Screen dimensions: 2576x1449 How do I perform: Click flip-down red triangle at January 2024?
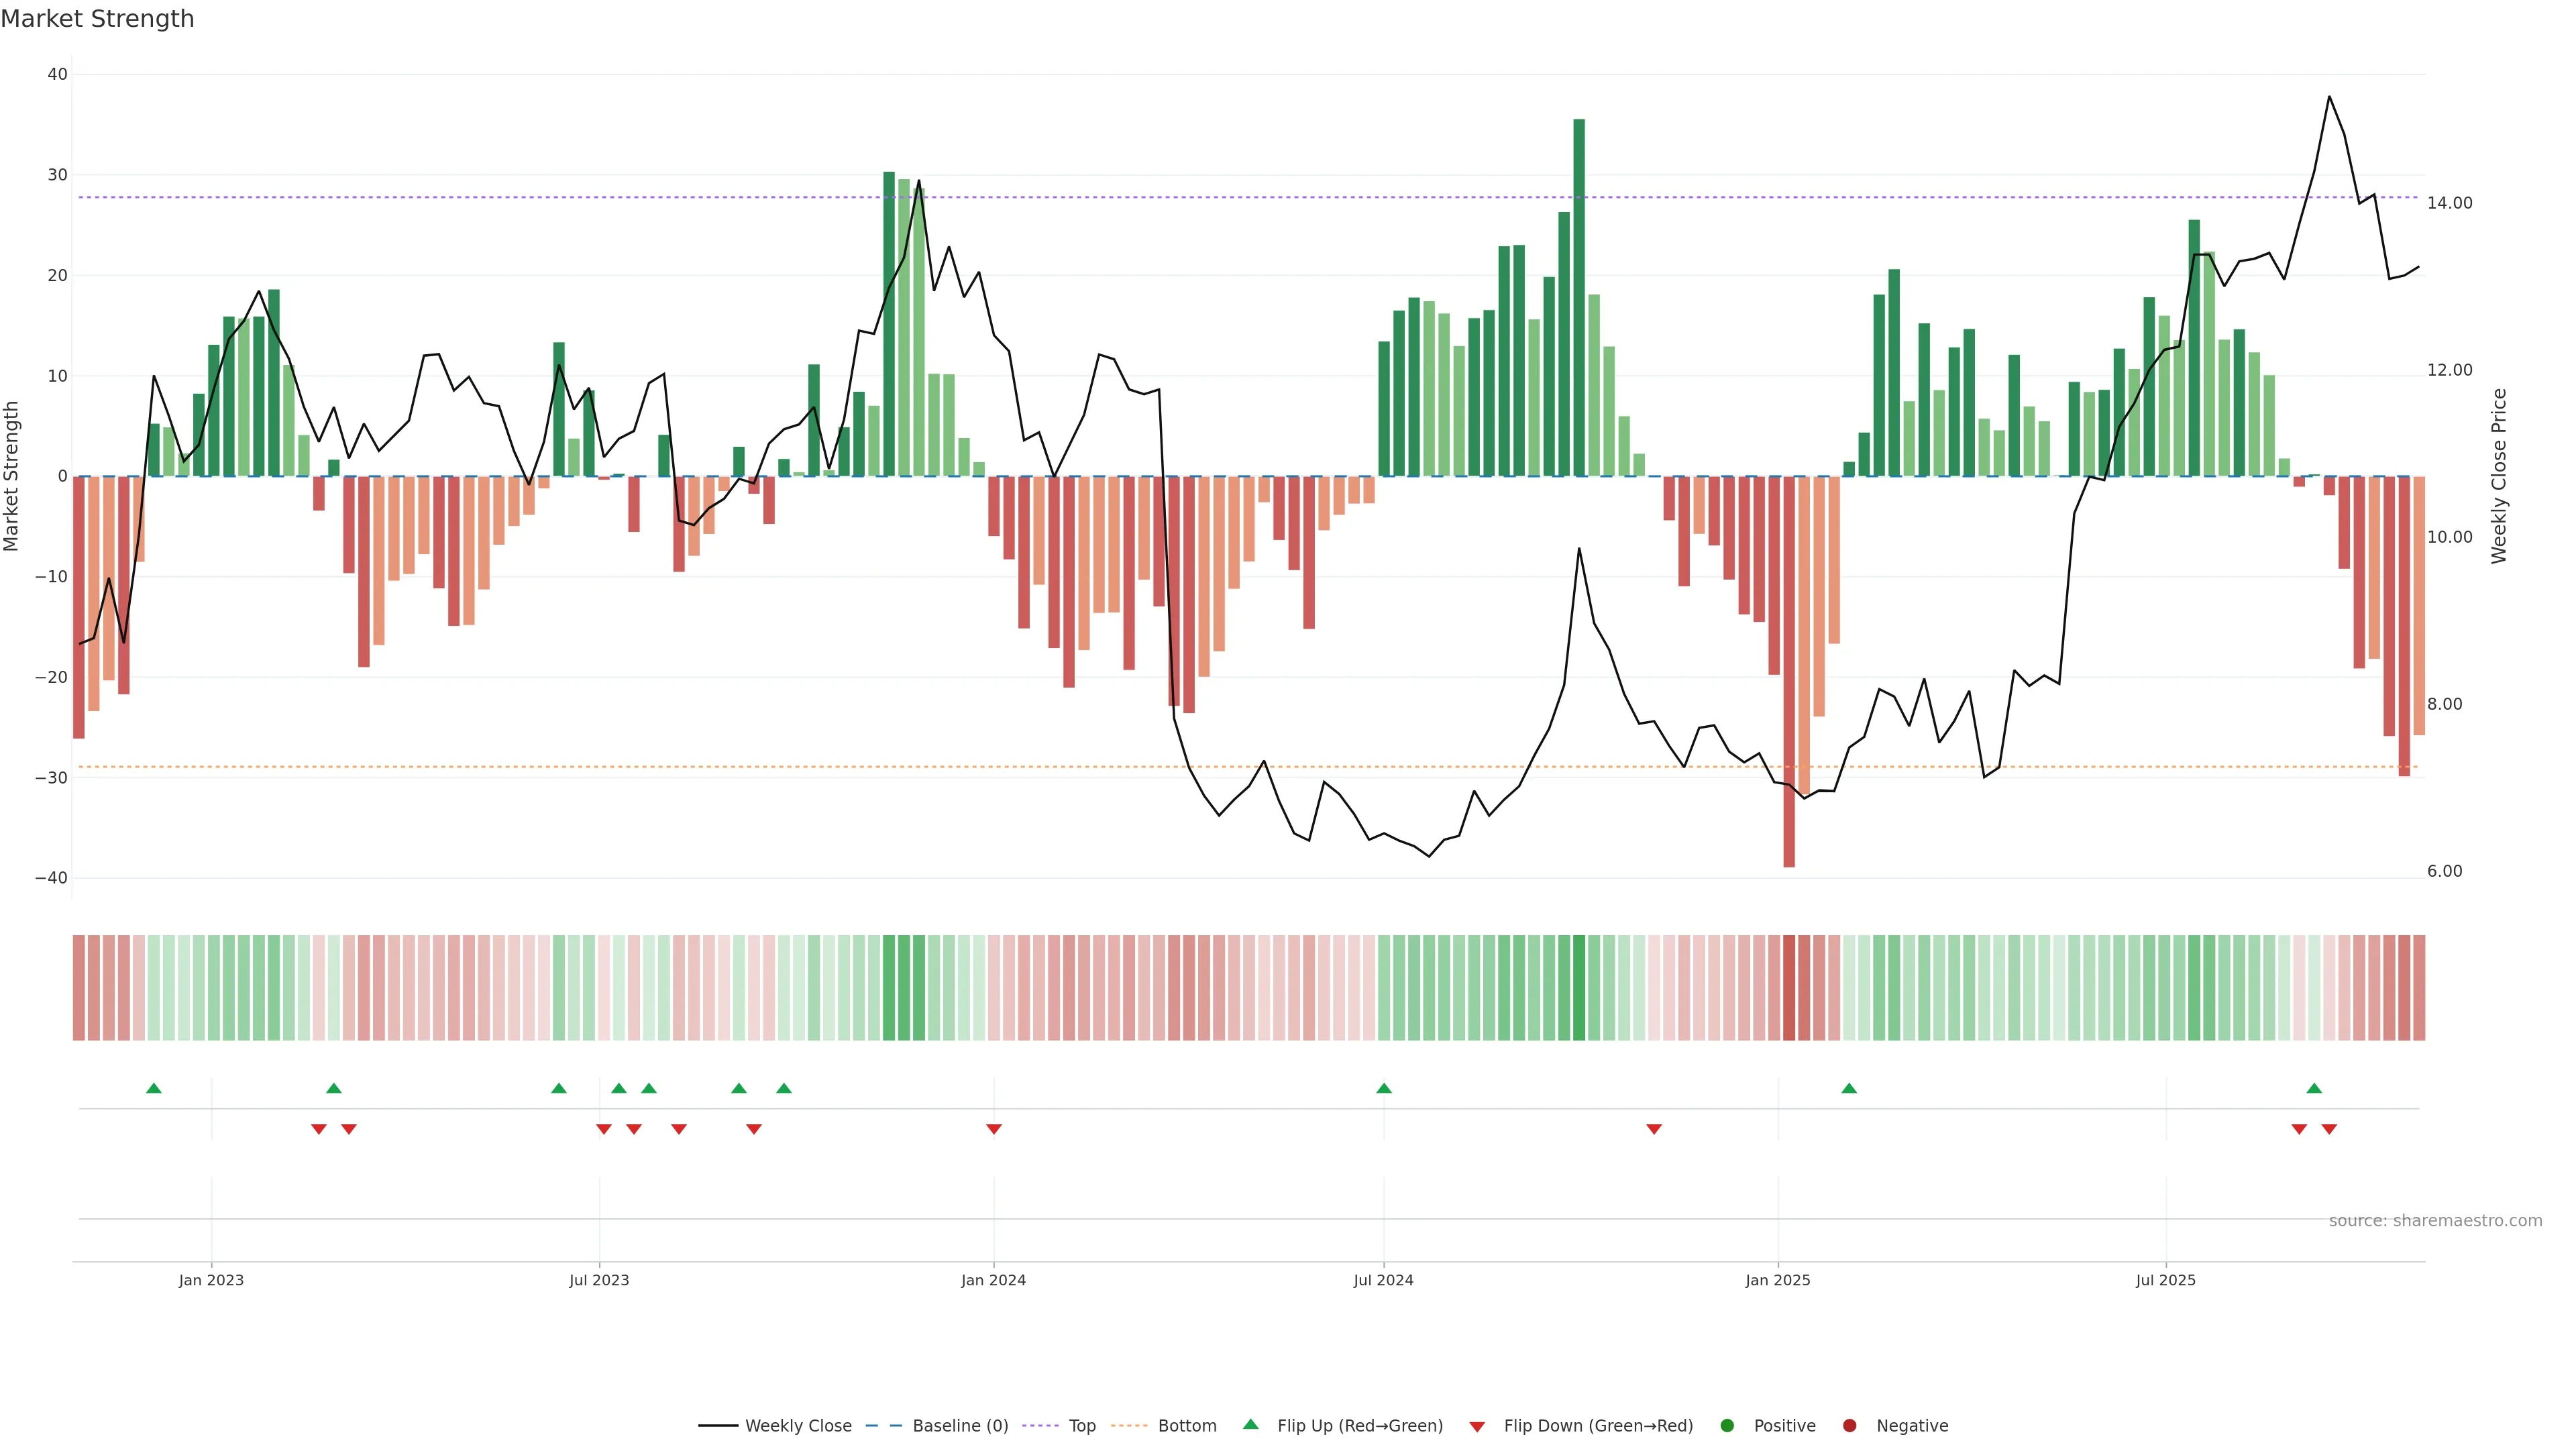994,1129
